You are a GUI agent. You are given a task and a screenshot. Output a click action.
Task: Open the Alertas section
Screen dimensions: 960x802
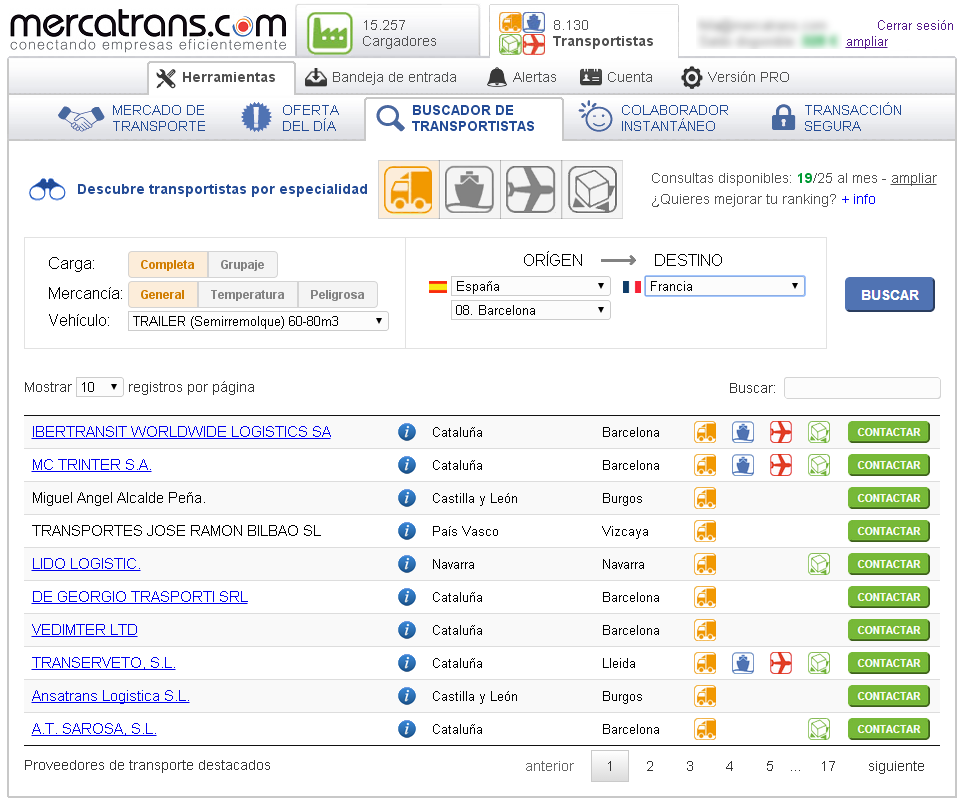pyautogui.click(x=522, y=78)
